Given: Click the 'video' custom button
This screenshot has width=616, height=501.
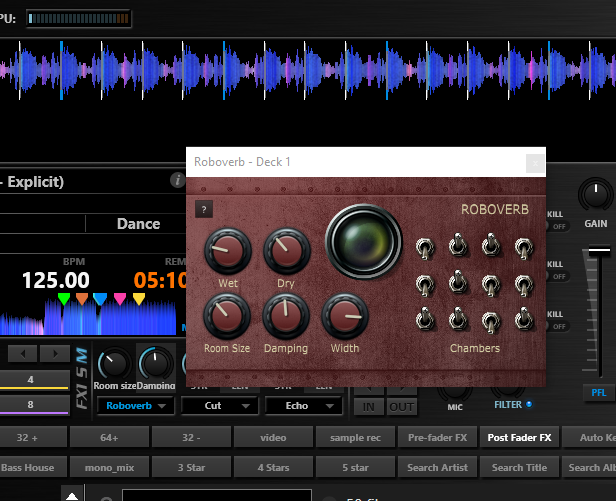Looking at the screenshot, I should point(273,437).
